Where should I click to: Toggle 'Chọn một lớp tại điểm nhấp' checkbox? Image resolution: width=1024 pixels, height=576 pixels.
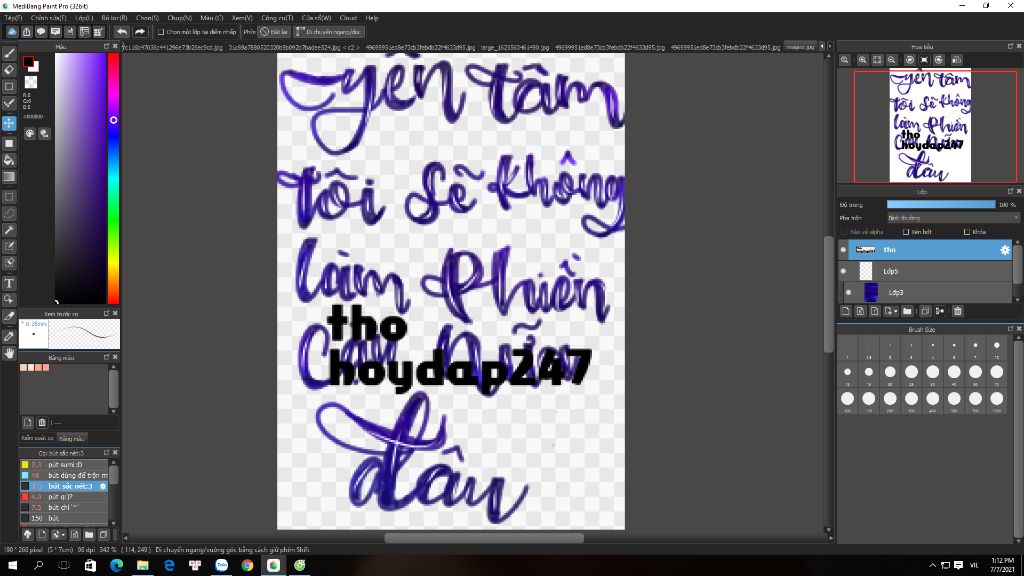(x=161, y=31)
